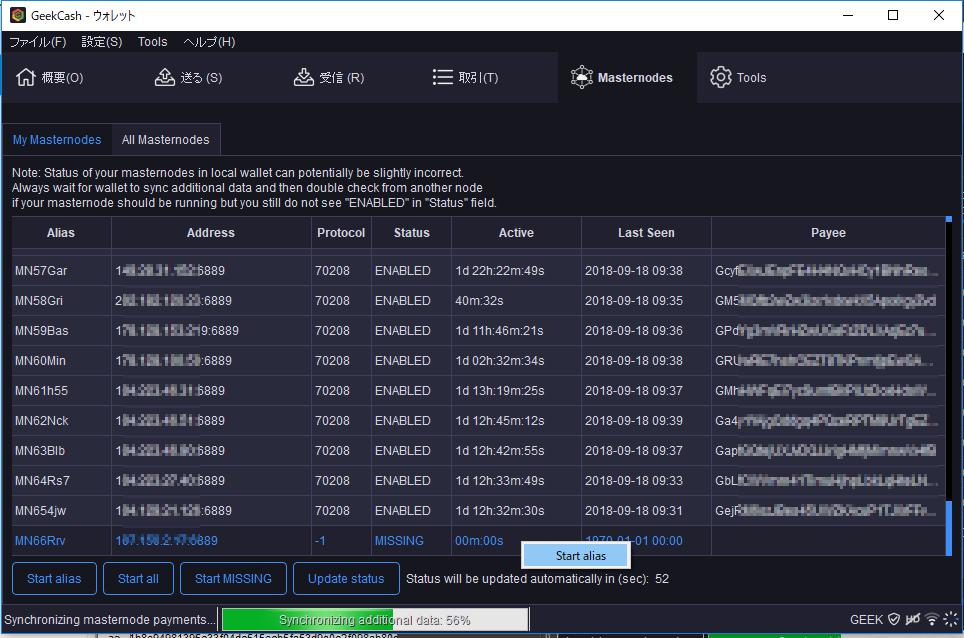
Task: Open the 設定(S) menu
Action: [102, 42]
